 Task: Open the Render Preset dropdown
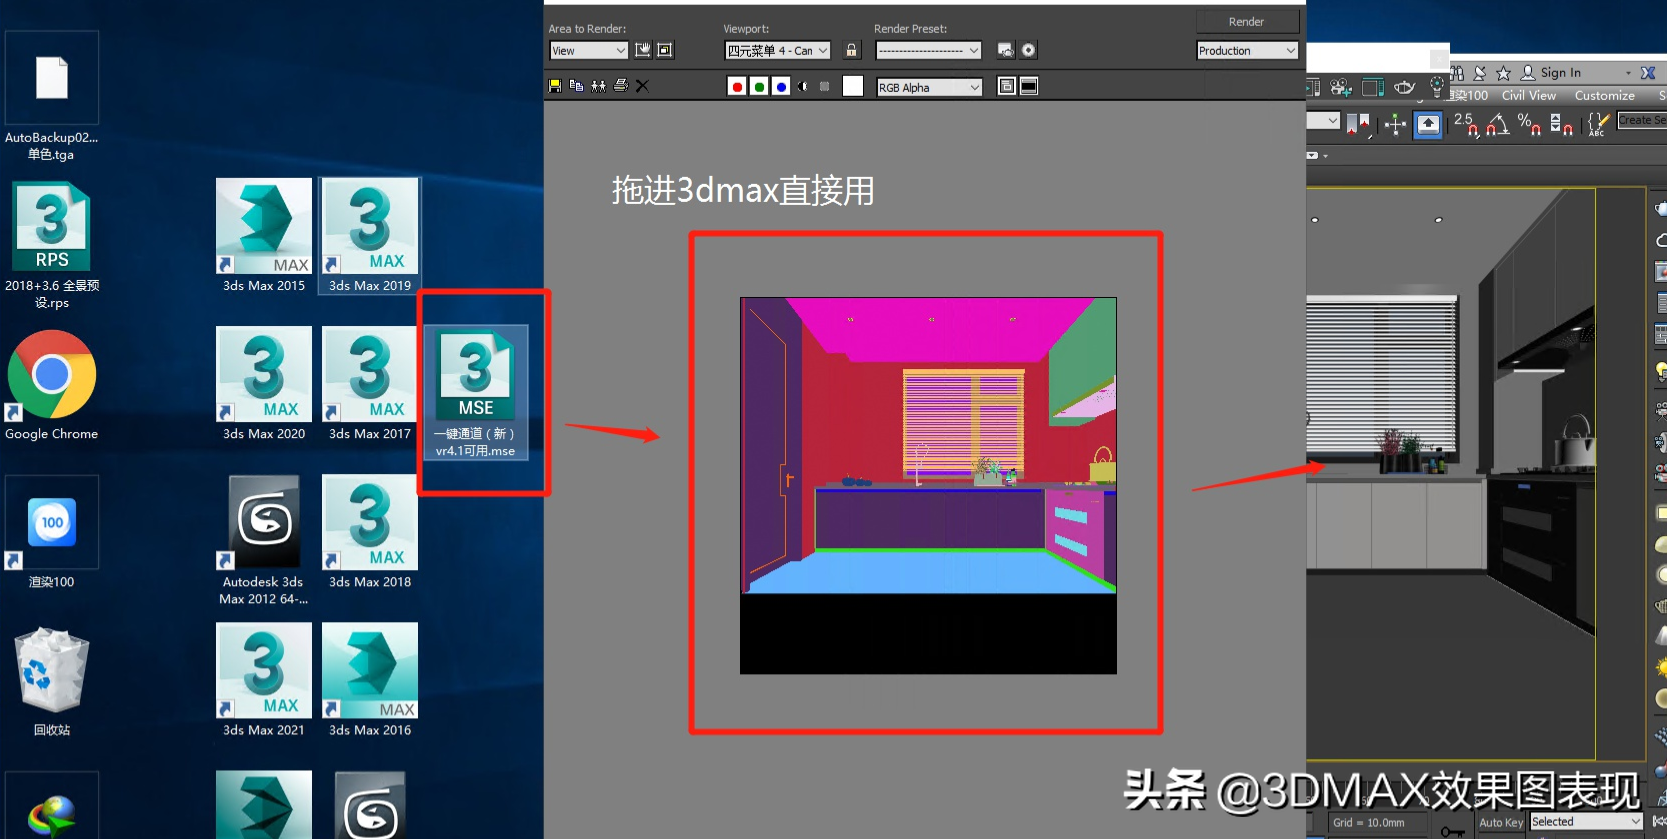(929, 50)
